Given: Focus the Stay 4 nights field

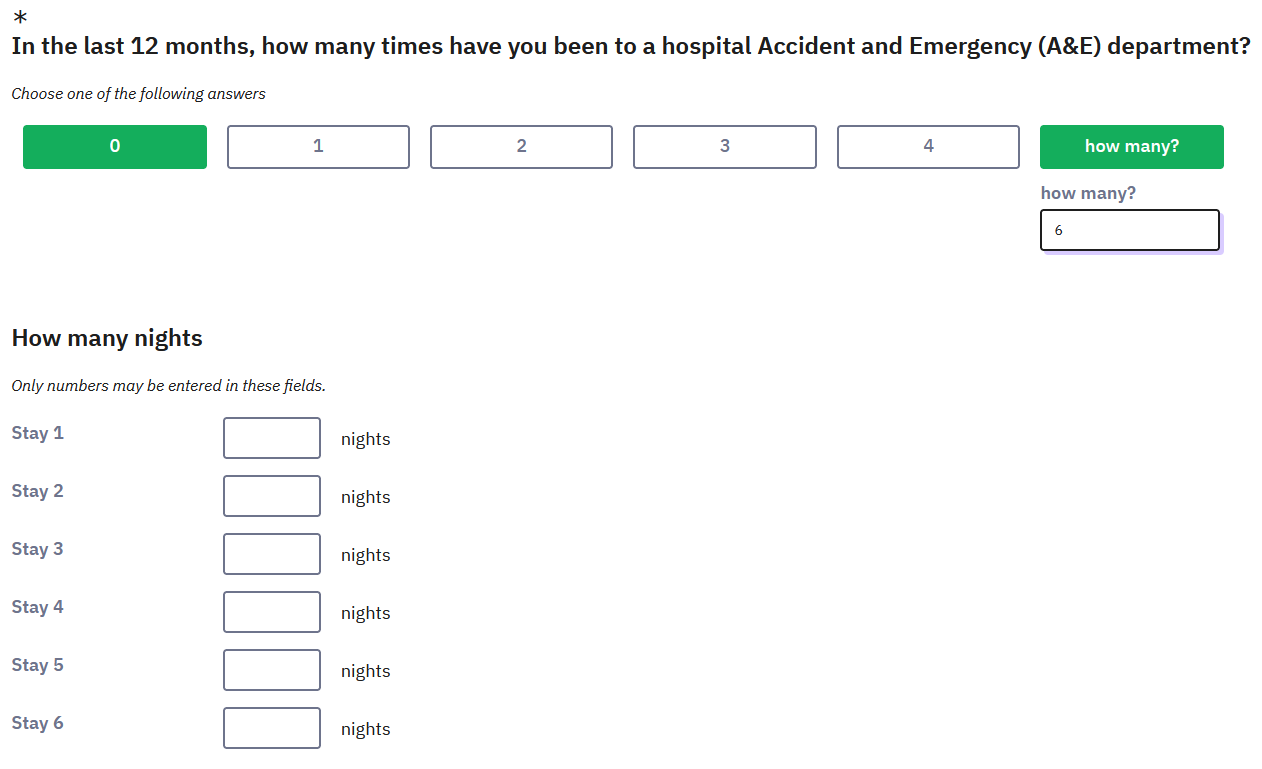Looking at the screenshot, I should (x=272, y=612).
